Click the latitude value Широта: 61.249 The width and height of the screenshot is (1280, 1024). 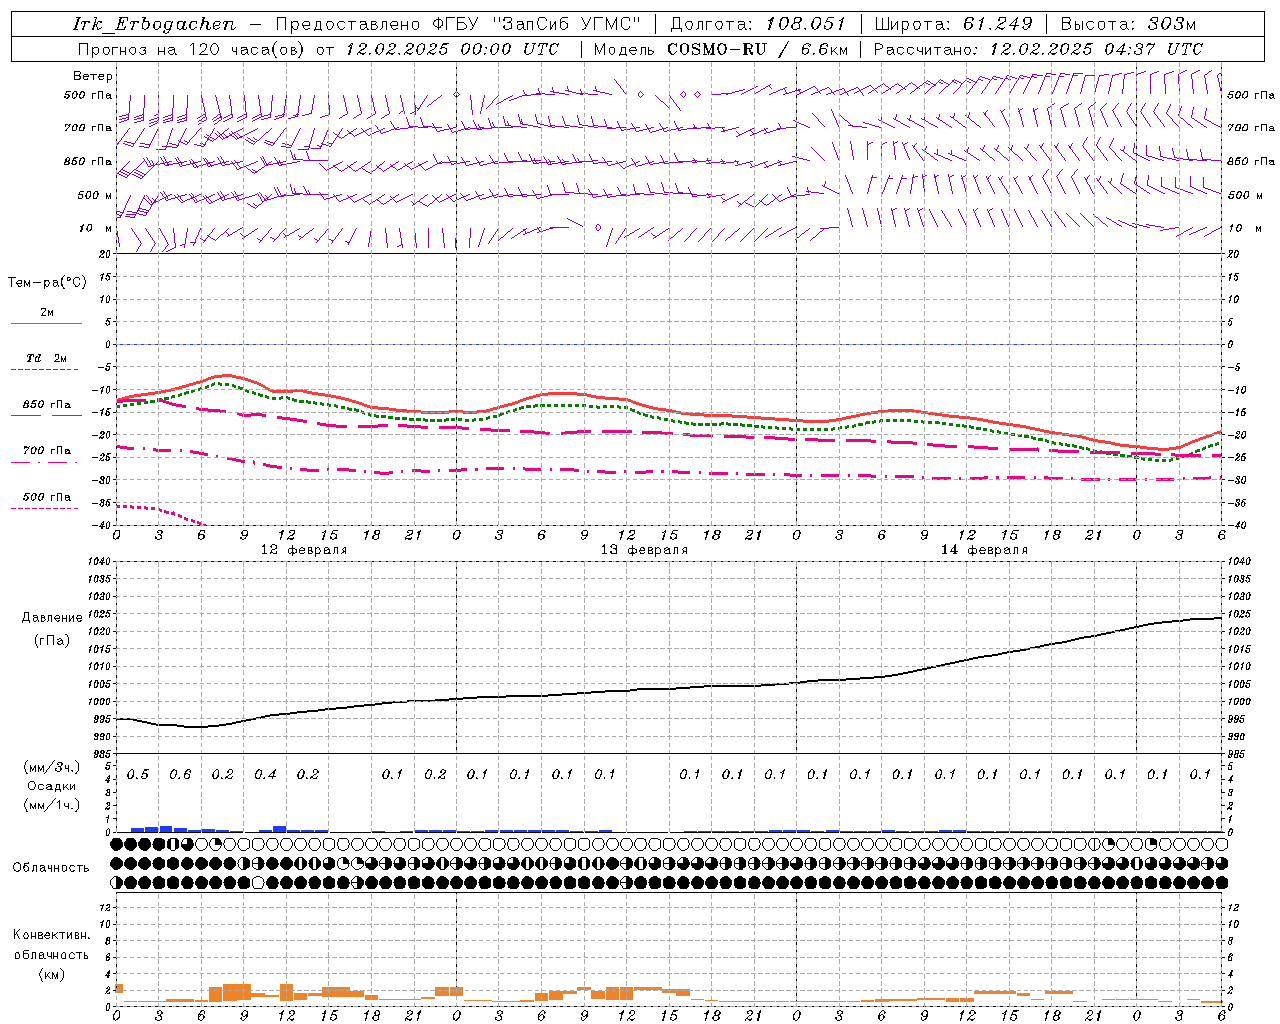point(953,24)
